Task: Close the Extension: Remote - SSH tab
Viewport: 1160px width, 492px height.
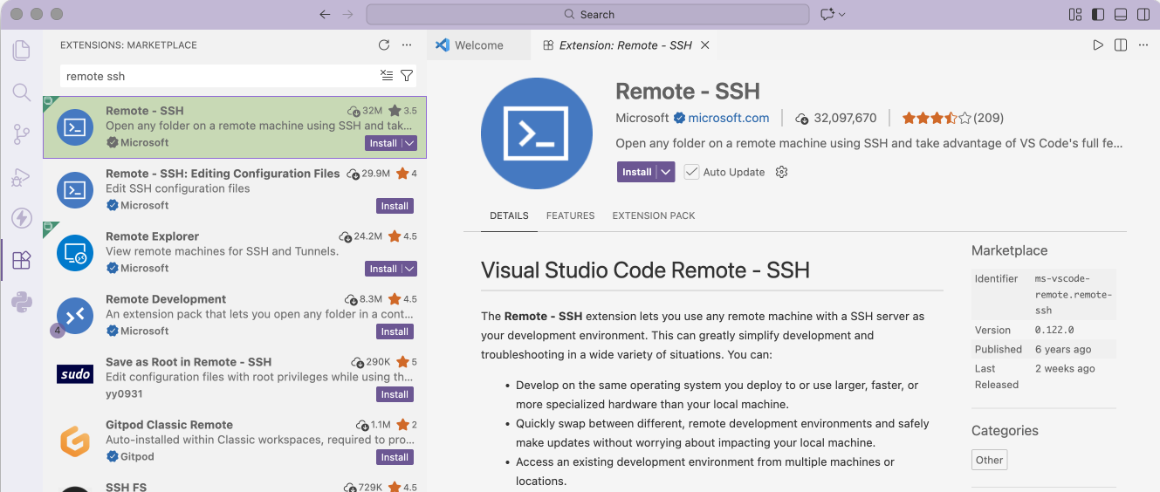Action: [705, 45]
